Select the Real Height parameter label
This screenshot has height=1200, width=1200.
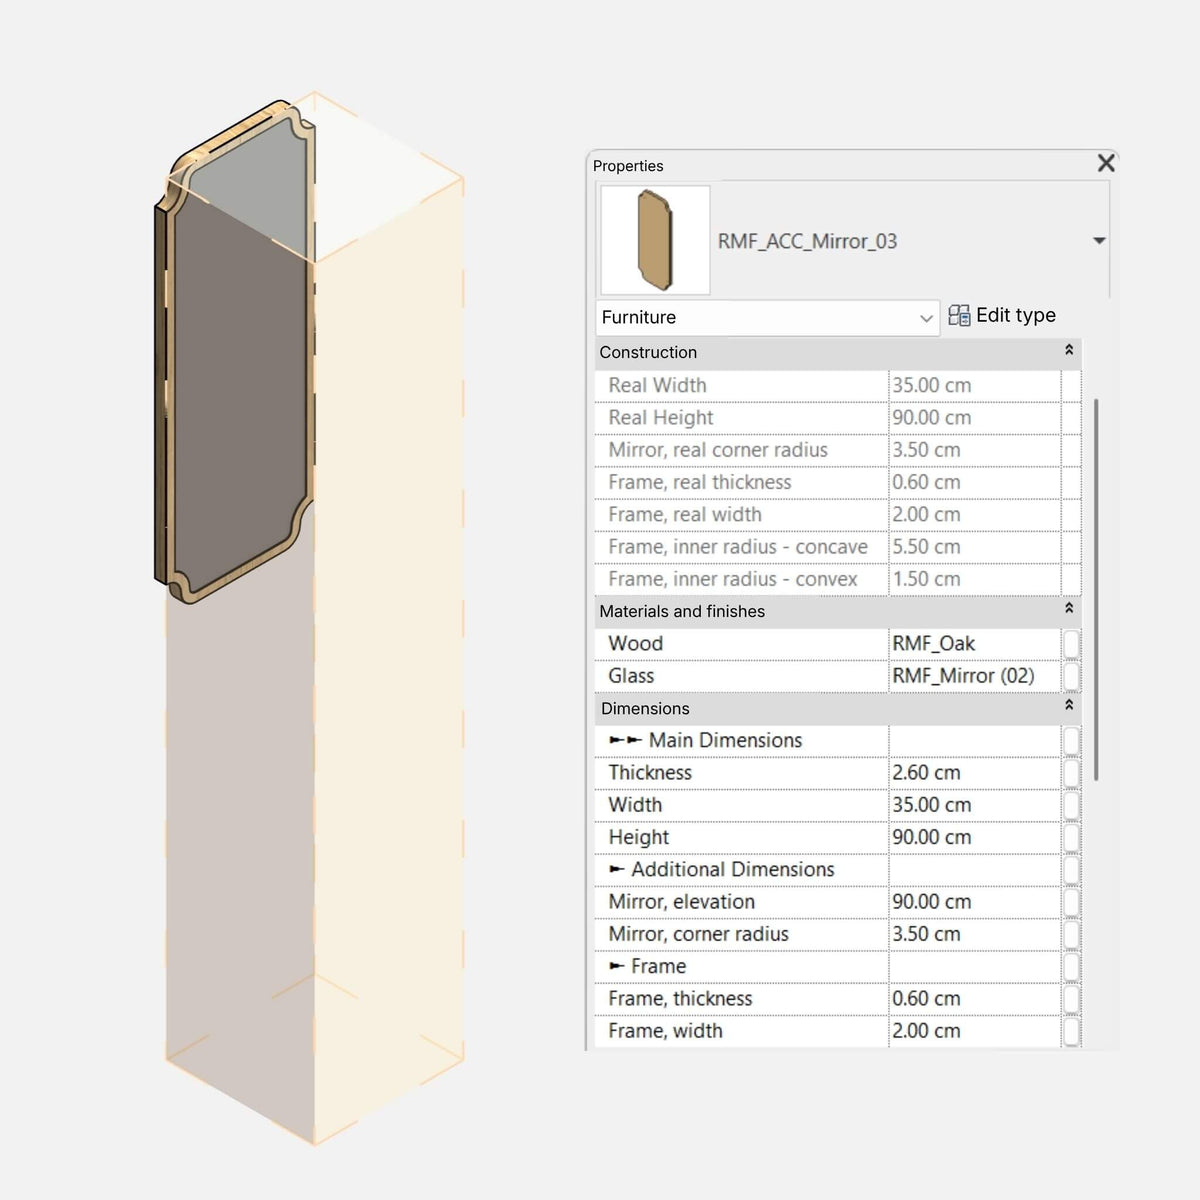tap(661, 418)
